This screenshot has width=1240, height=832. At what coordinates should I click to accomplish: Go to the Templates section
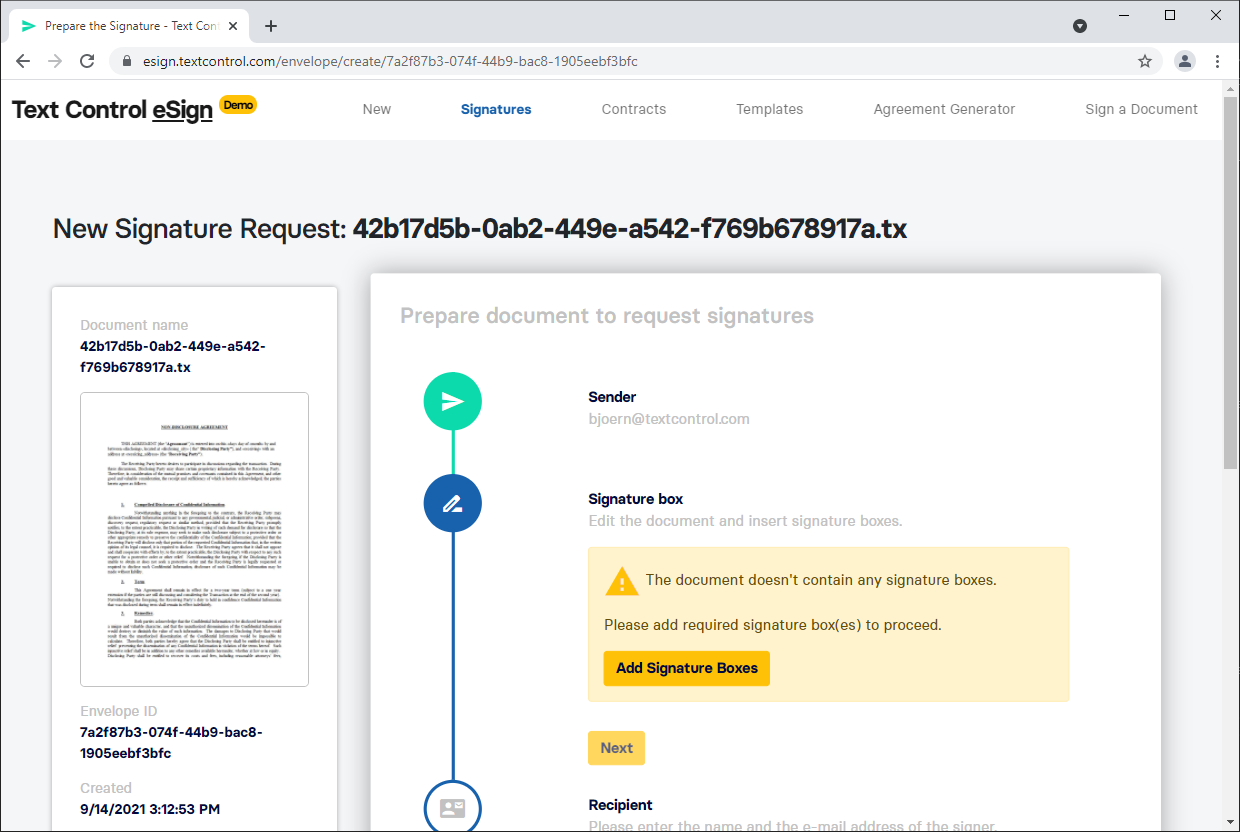(x=770, y=109)
